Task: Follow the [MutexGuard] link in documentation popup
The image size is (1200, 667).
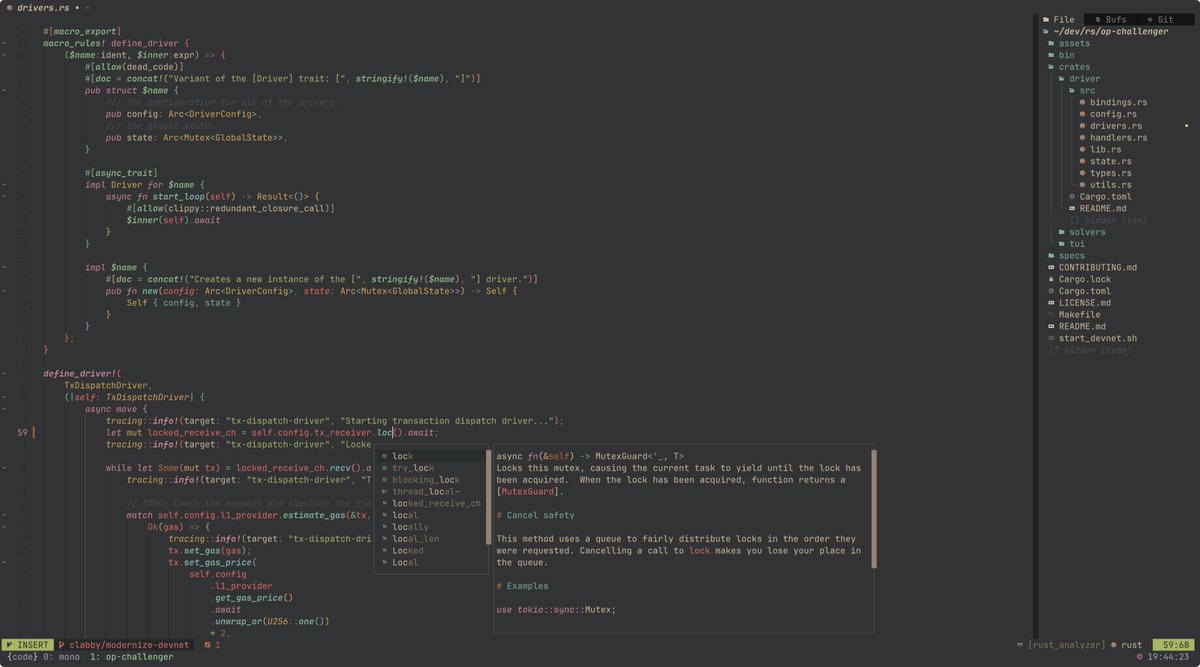Action: pos(530,492)
